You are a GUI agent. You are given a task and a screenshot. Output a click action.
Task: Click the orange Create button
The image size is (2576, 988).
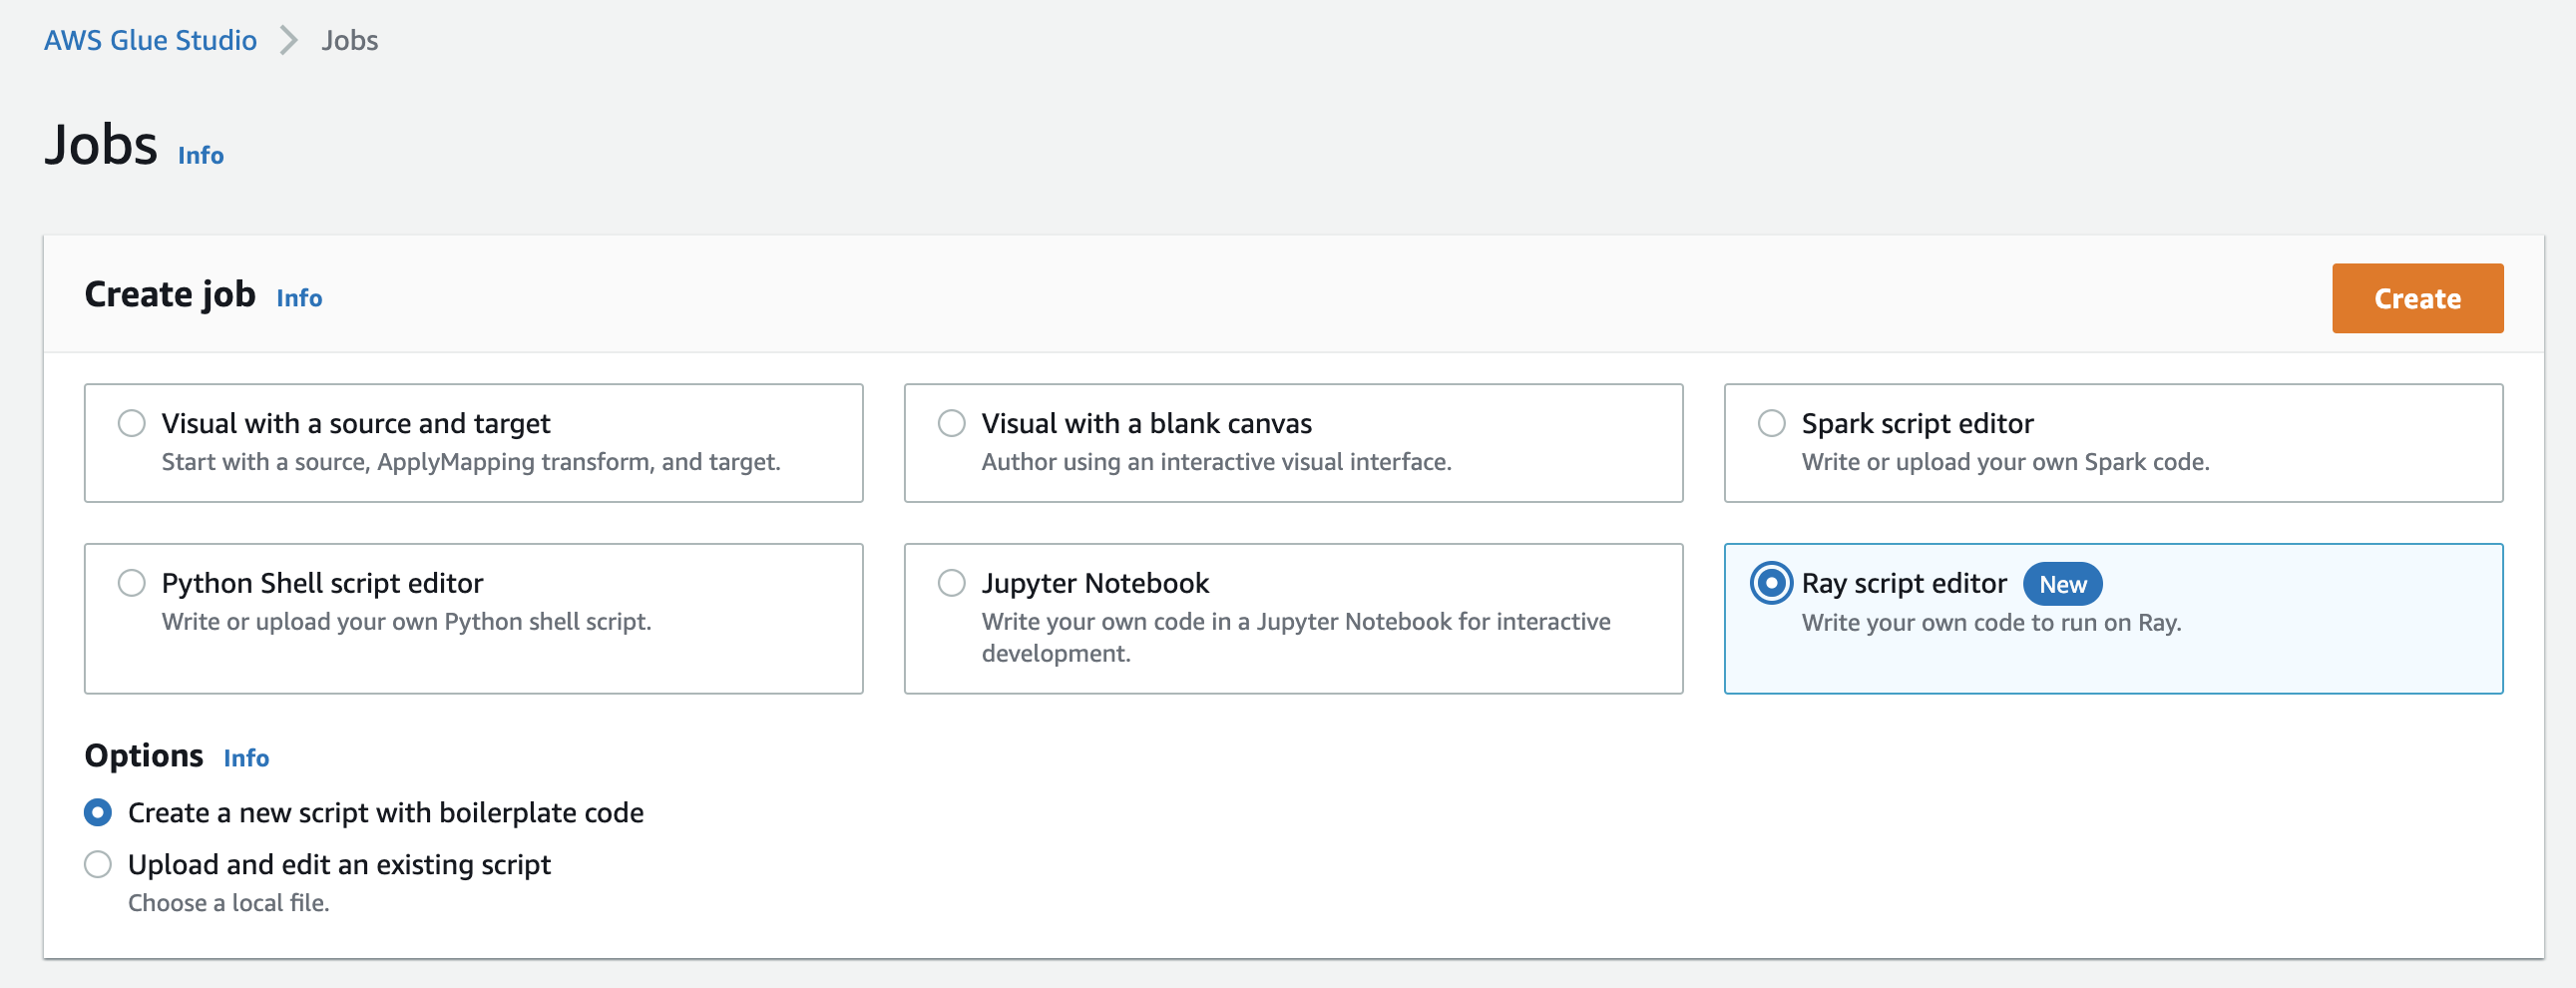[x=2417, y=298]
